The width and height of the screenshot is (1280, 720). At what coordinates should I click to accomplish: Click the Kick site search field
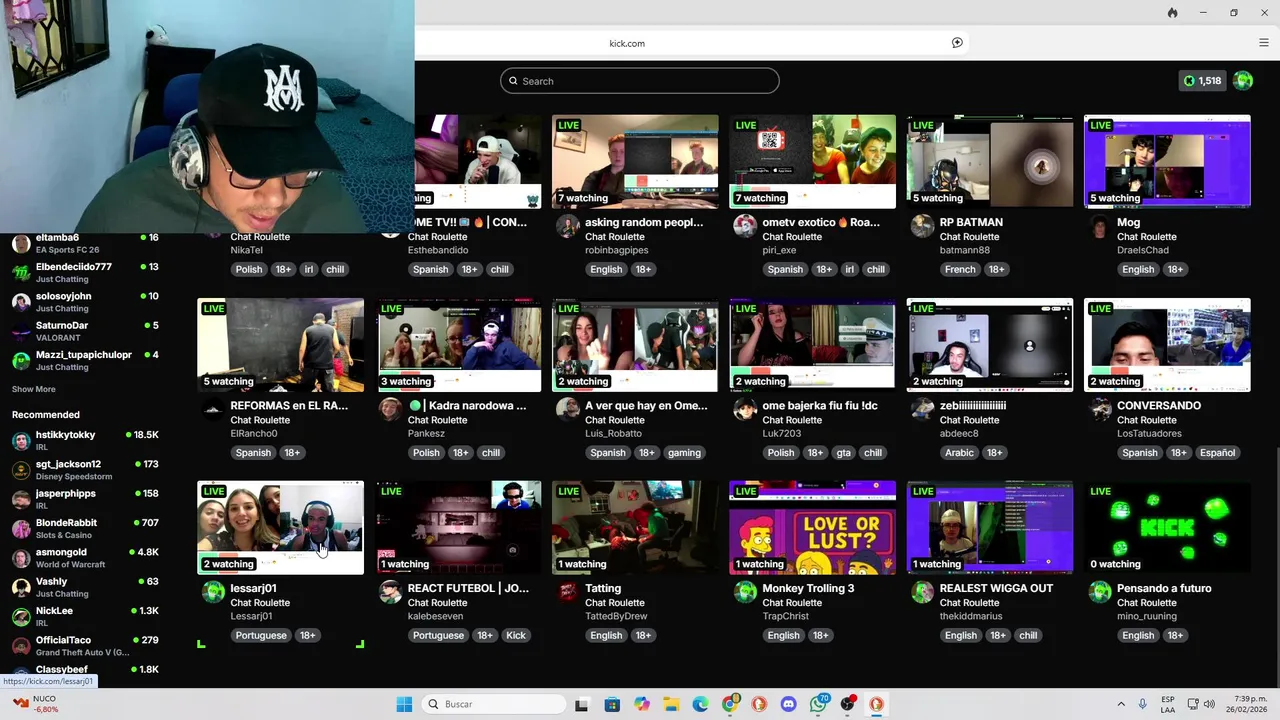(x=640, y=81)
